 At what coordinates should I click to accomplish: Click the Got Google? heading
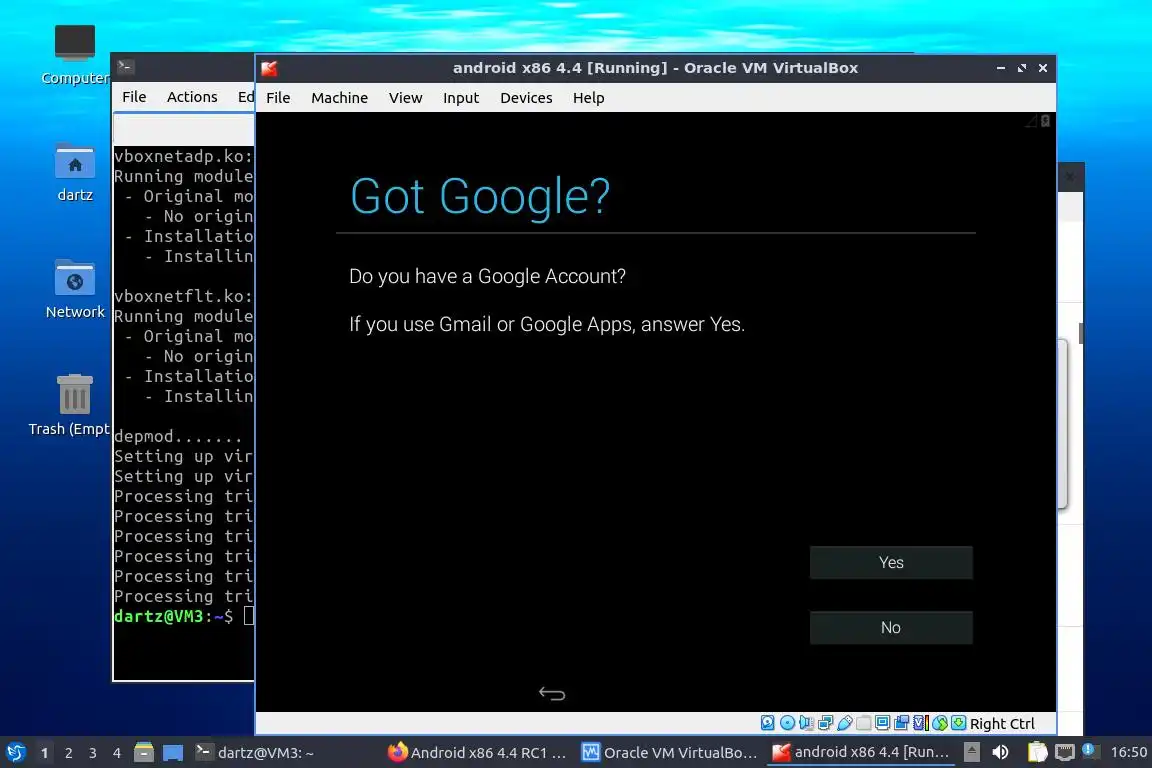480,197
